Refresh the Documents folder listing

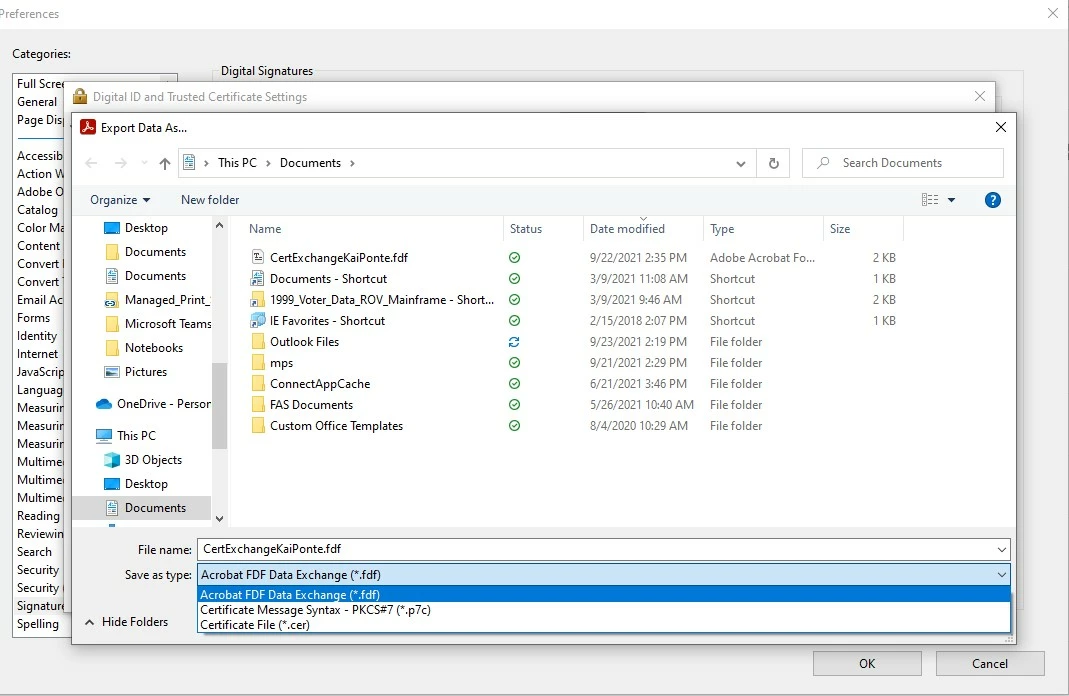(x=773, y=164)
